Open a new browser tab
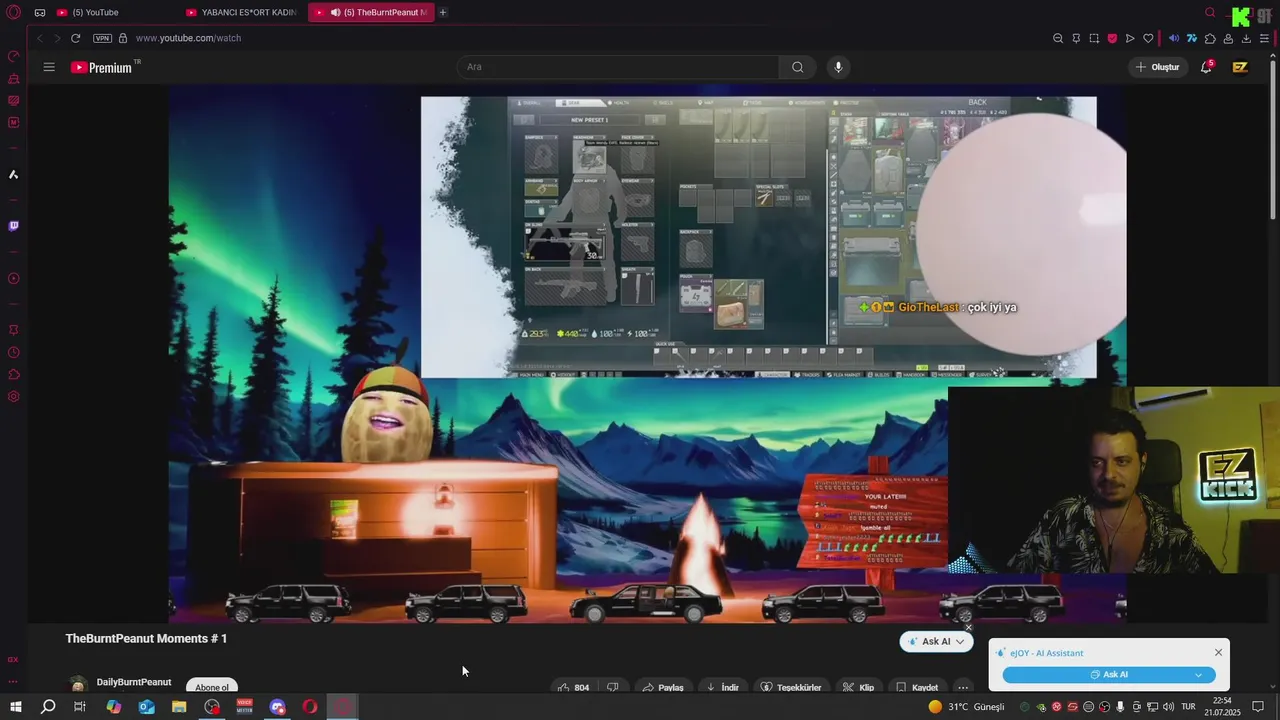The width and height of the screenshot is (1280, 720). pyautogui.click(x=443, y=12)
